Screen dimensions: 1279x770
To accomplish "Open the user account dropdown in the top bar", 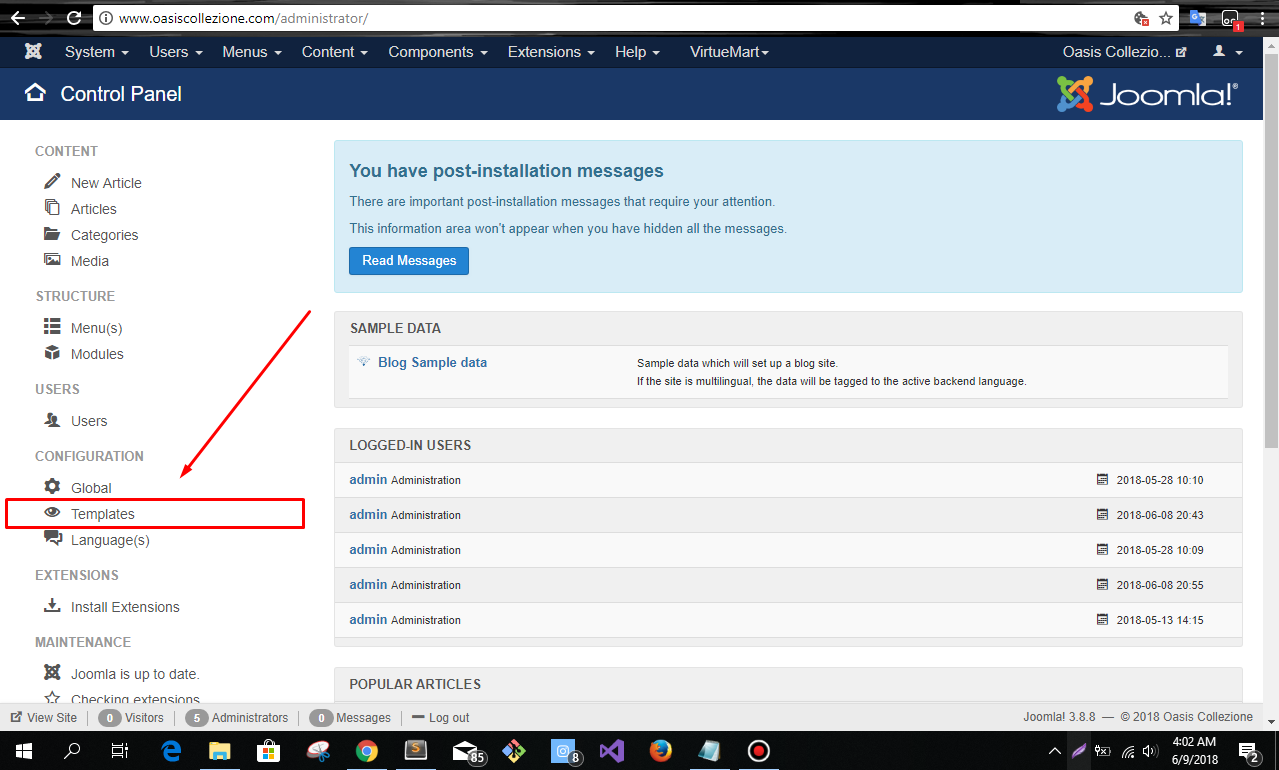I will [1227, 52].
